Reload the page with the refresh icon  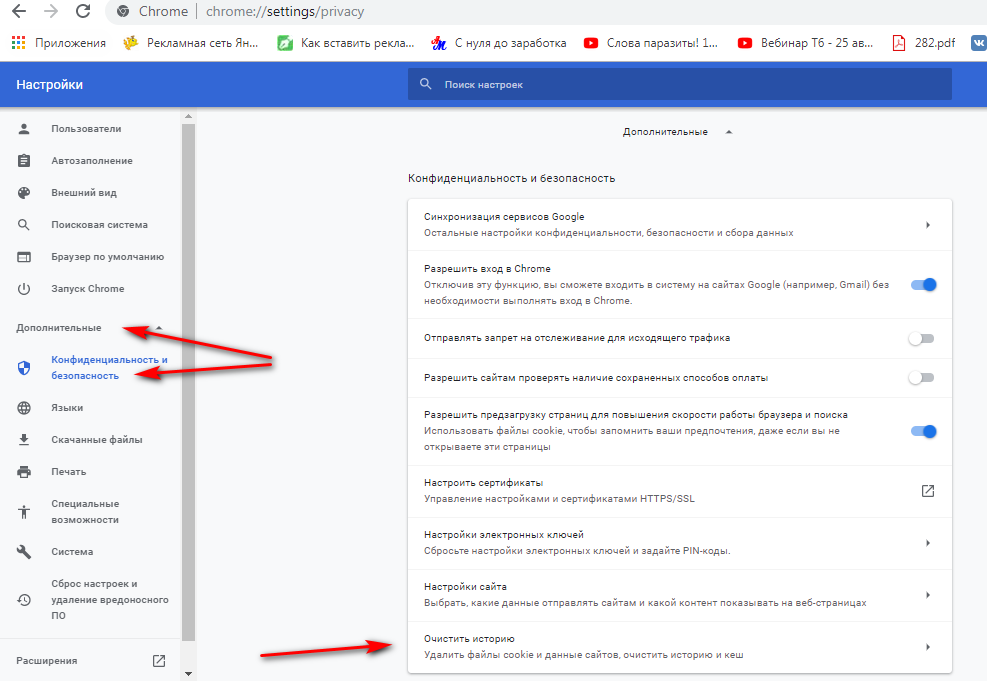coord(83,11)
